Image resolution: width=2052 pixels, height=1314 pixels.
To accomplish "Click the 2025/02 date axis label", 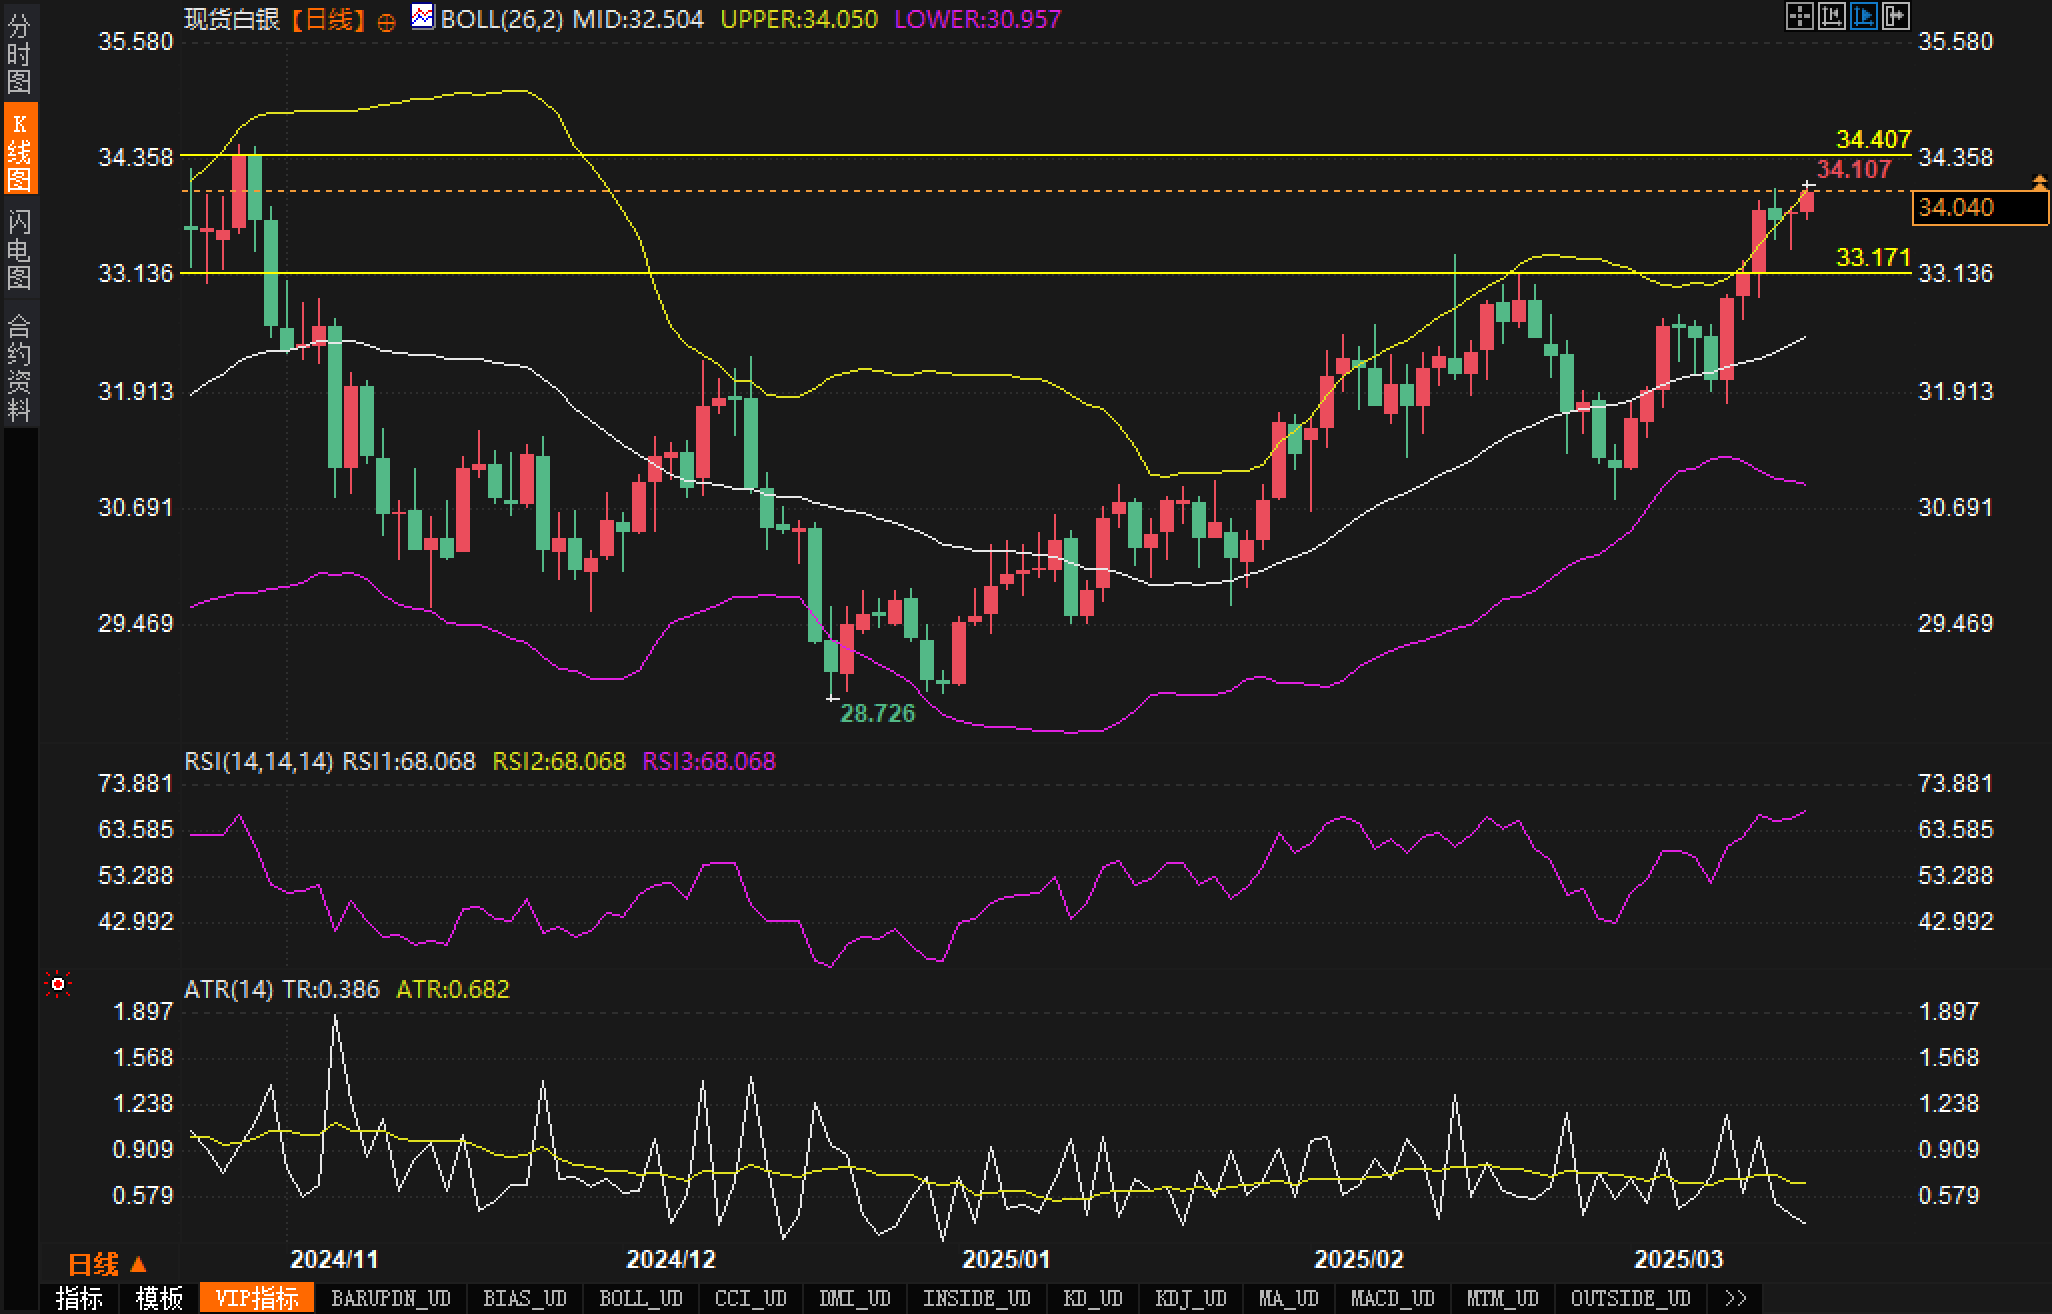I will click(x=1359, y=1258).
